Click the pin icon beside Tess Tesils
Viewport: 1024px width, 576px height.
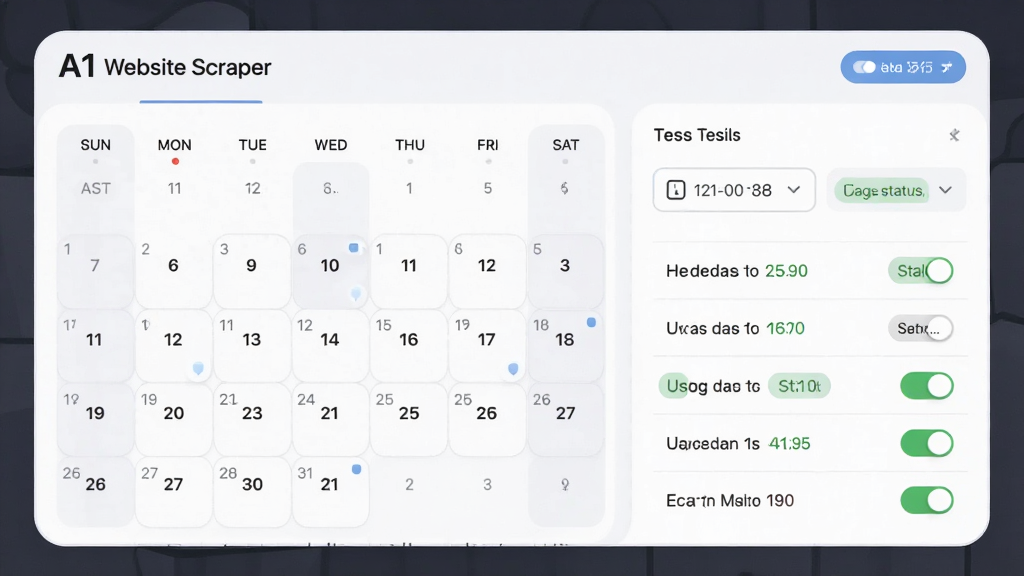click(x=954, y=135)
